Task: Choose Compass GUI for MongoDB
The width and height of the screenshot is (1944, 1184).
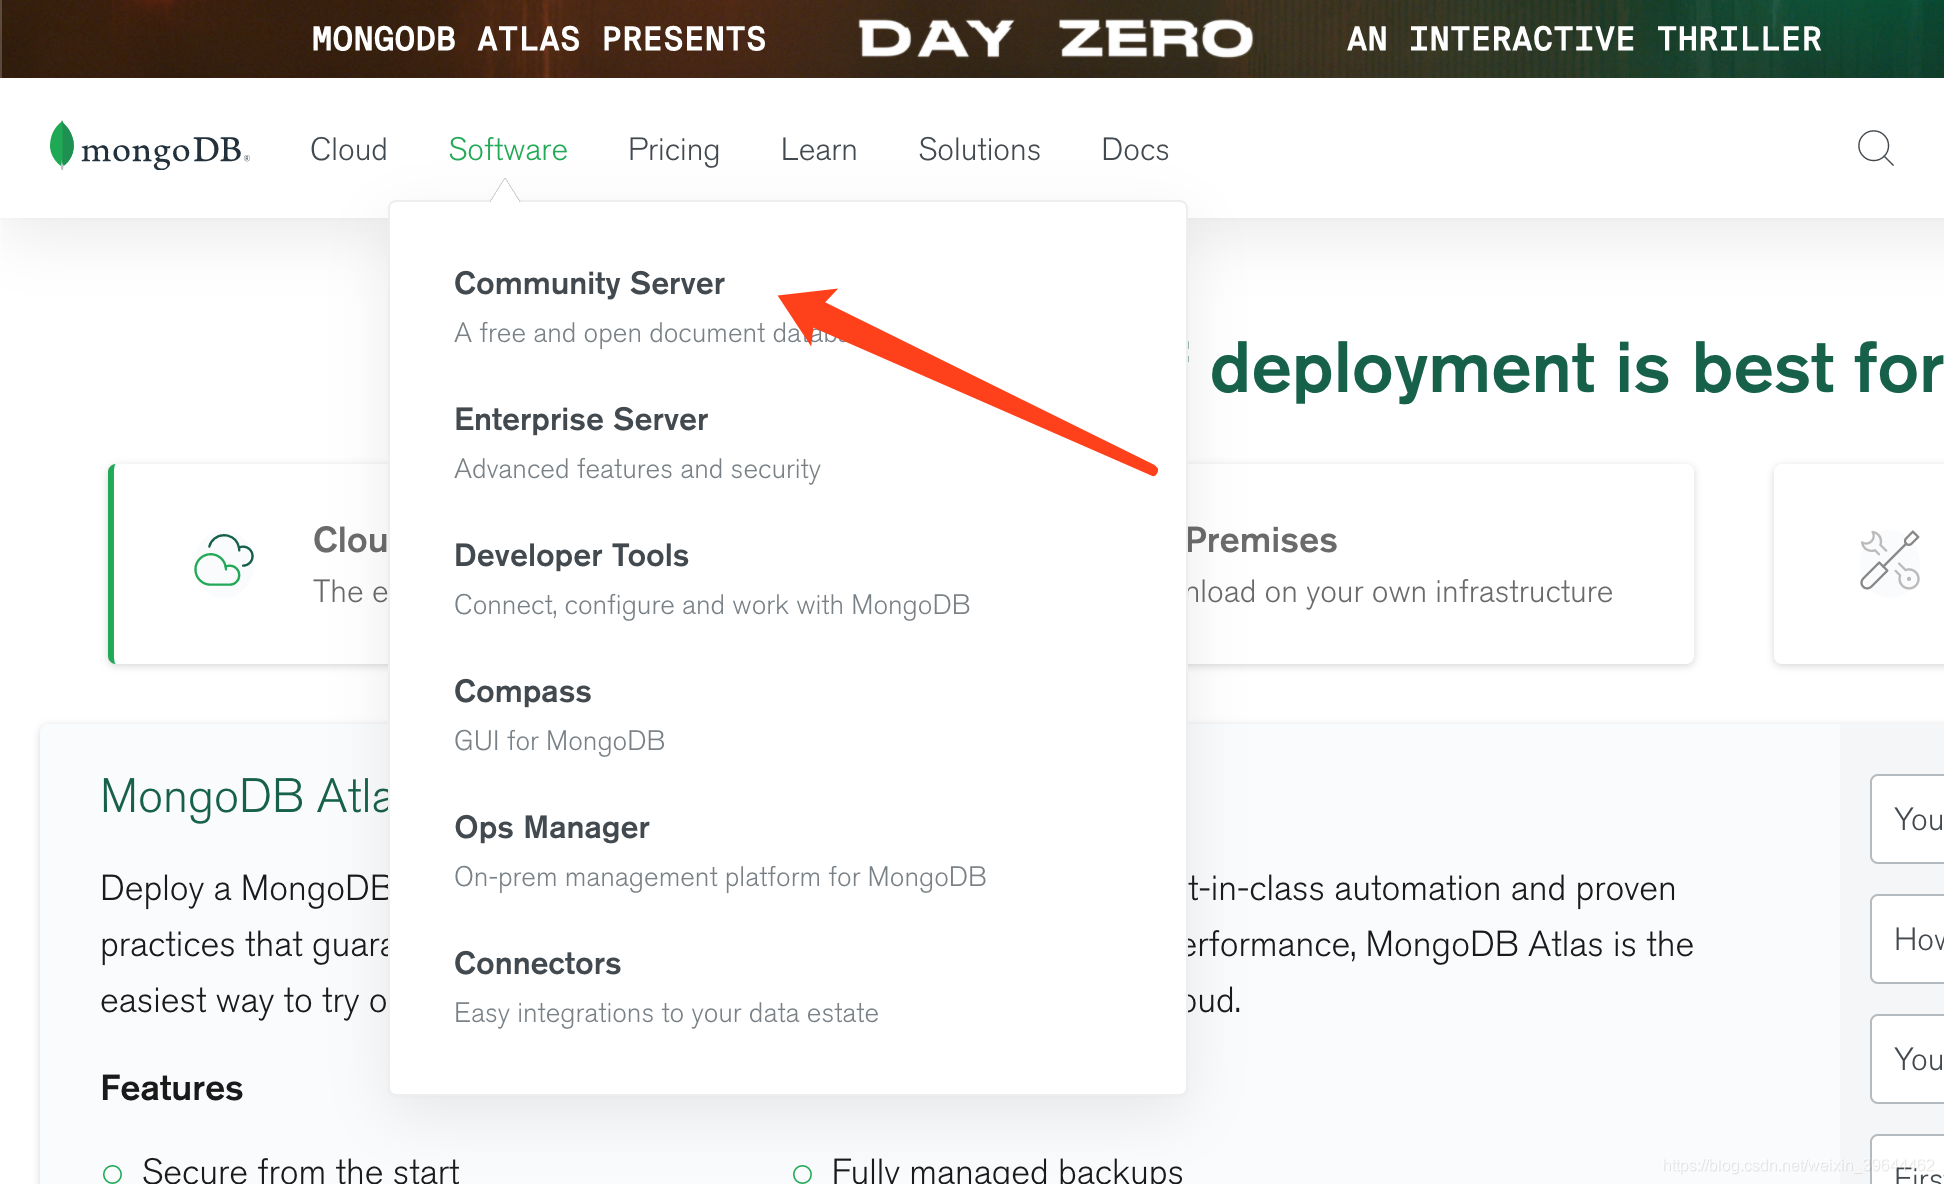Action: (x=522, y=692)
